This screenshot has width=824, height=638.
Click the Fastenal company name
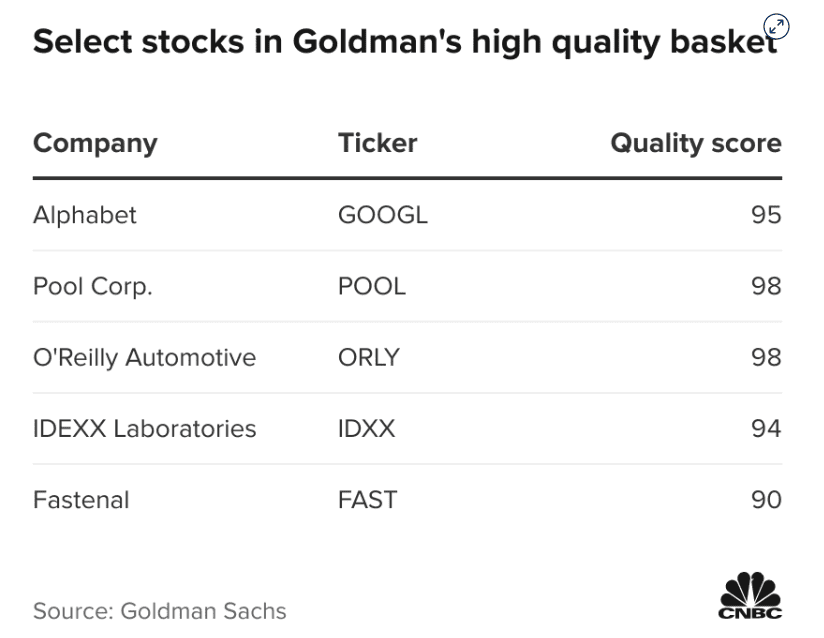(x=81, y=499)
